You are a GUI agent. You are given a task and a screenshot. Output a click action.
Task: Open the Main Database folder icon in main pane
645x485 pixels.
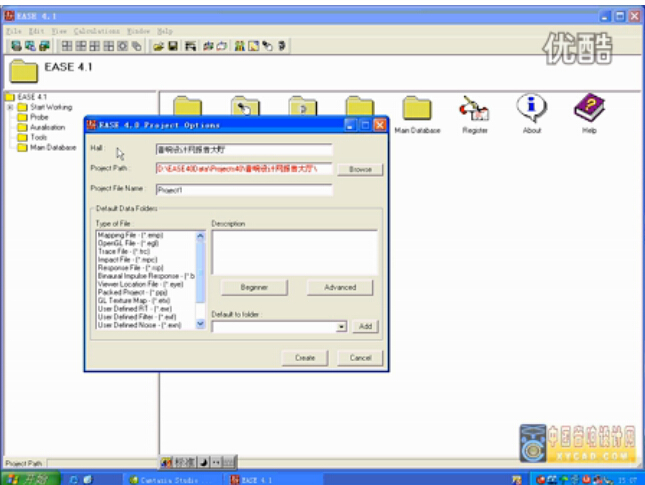[417, 109]
